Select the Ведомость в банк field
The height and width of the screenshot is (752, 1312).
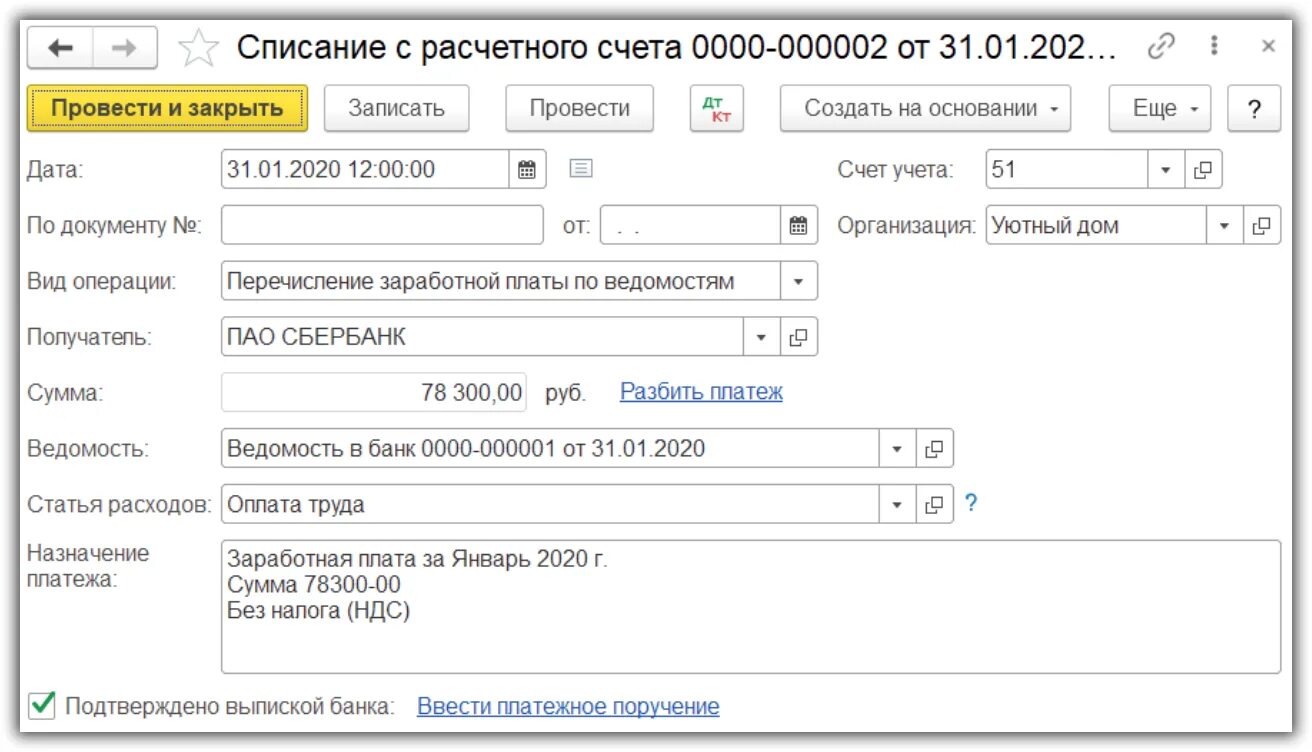coord(550,449)
